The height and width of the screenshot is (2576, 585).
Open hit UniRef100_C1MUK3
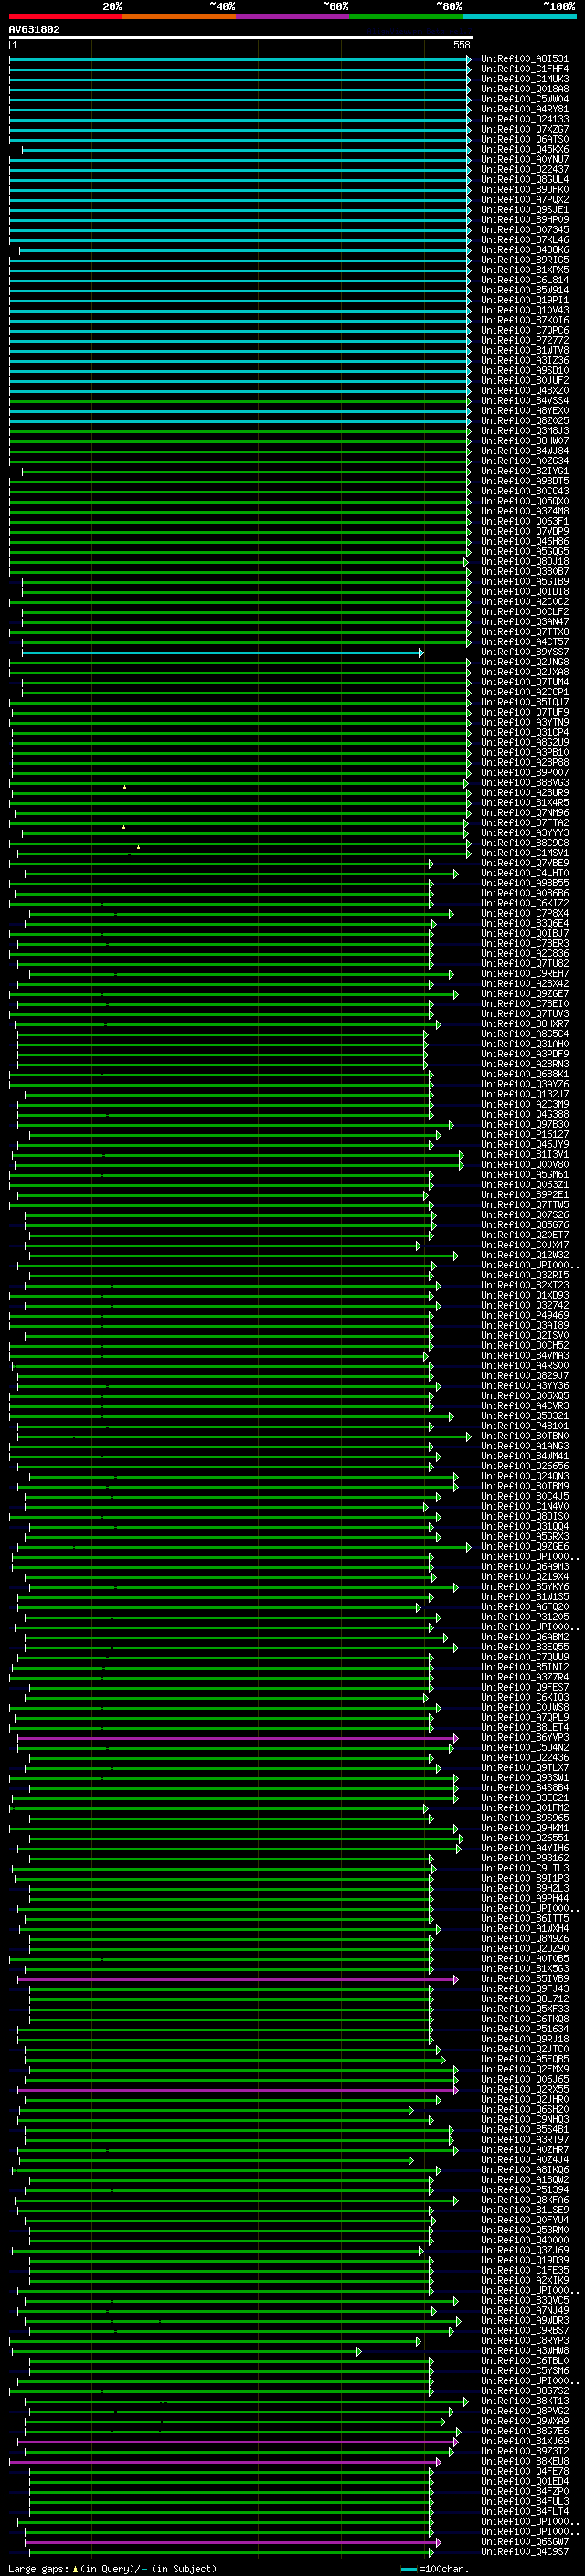525,79
